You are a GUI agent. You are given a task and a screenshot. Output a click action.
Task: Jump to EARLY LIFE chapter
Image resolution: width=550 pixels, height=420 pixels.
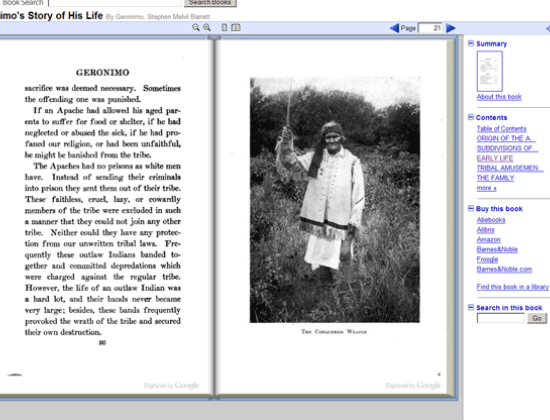(495, 158)
